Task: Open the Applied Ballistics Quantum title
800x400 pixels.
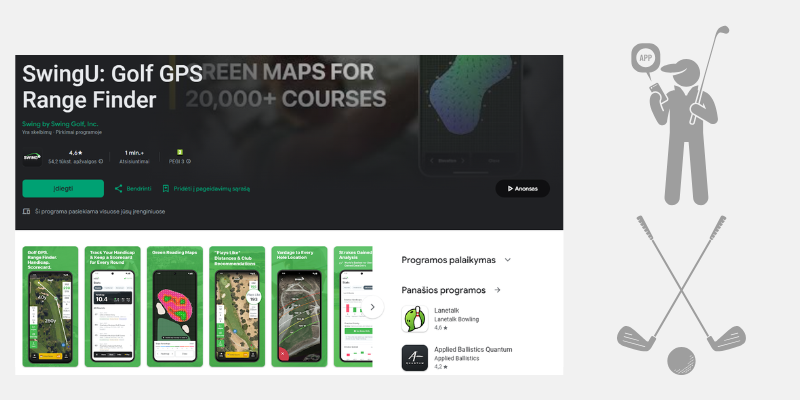Action: click(473, 349)
